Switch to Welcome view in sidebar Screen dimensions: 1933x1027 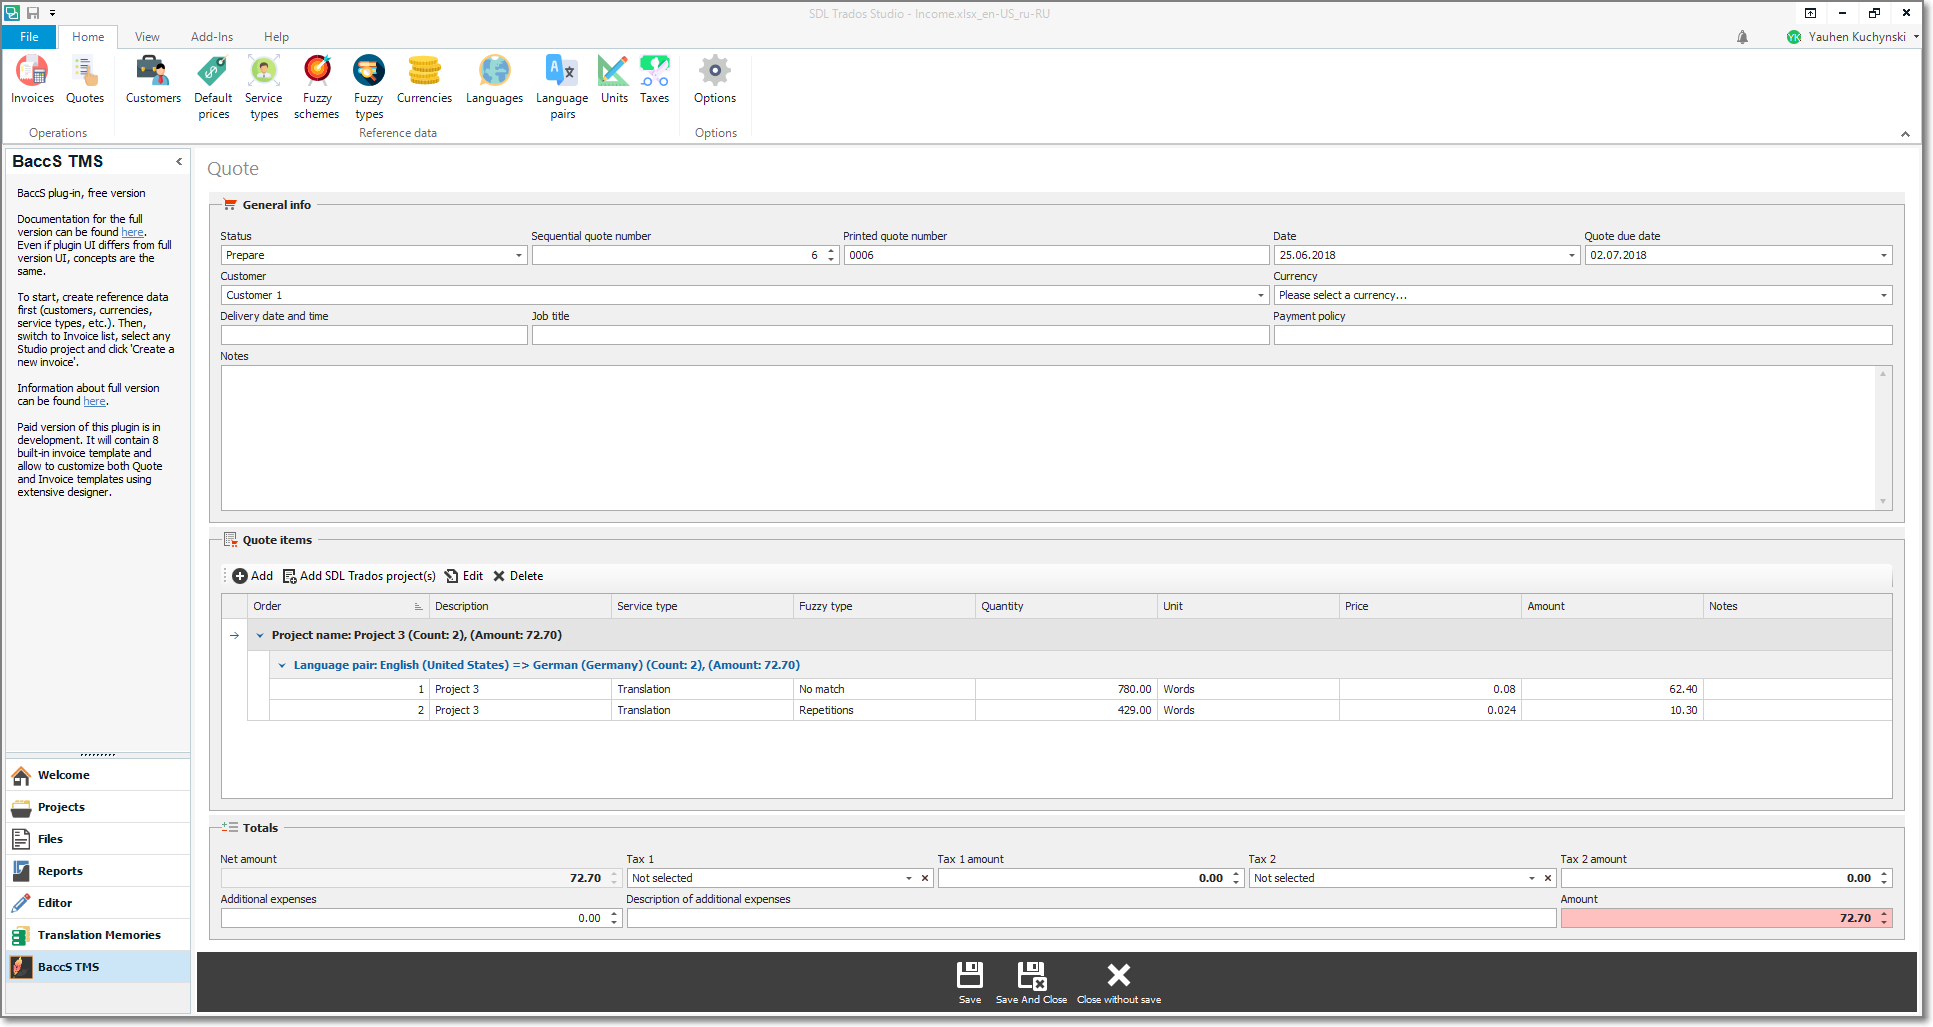point(98,775)
